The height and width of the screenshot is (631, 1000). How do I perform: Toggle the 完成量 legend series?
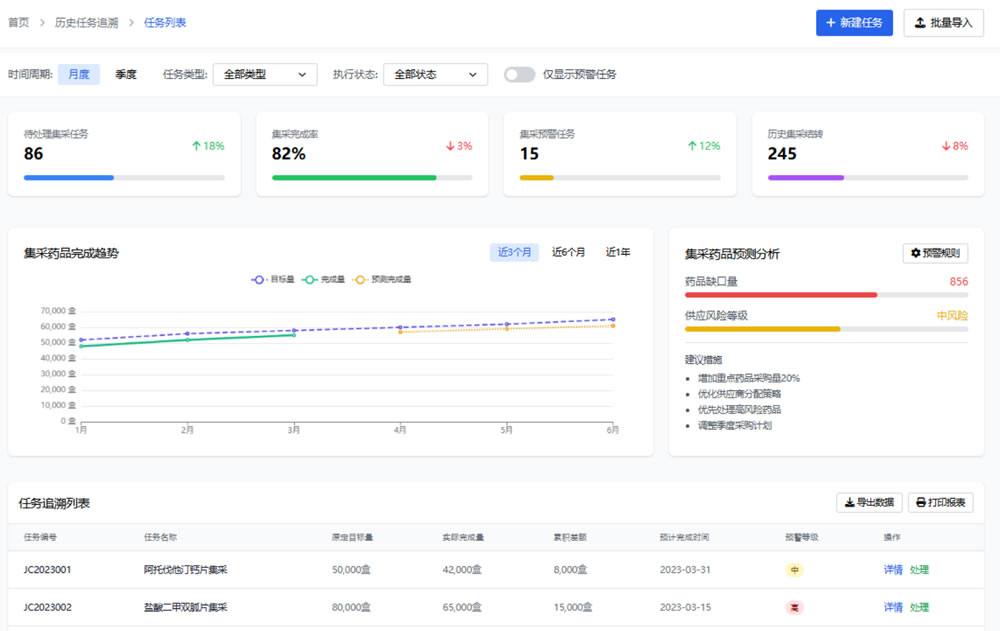323,279
